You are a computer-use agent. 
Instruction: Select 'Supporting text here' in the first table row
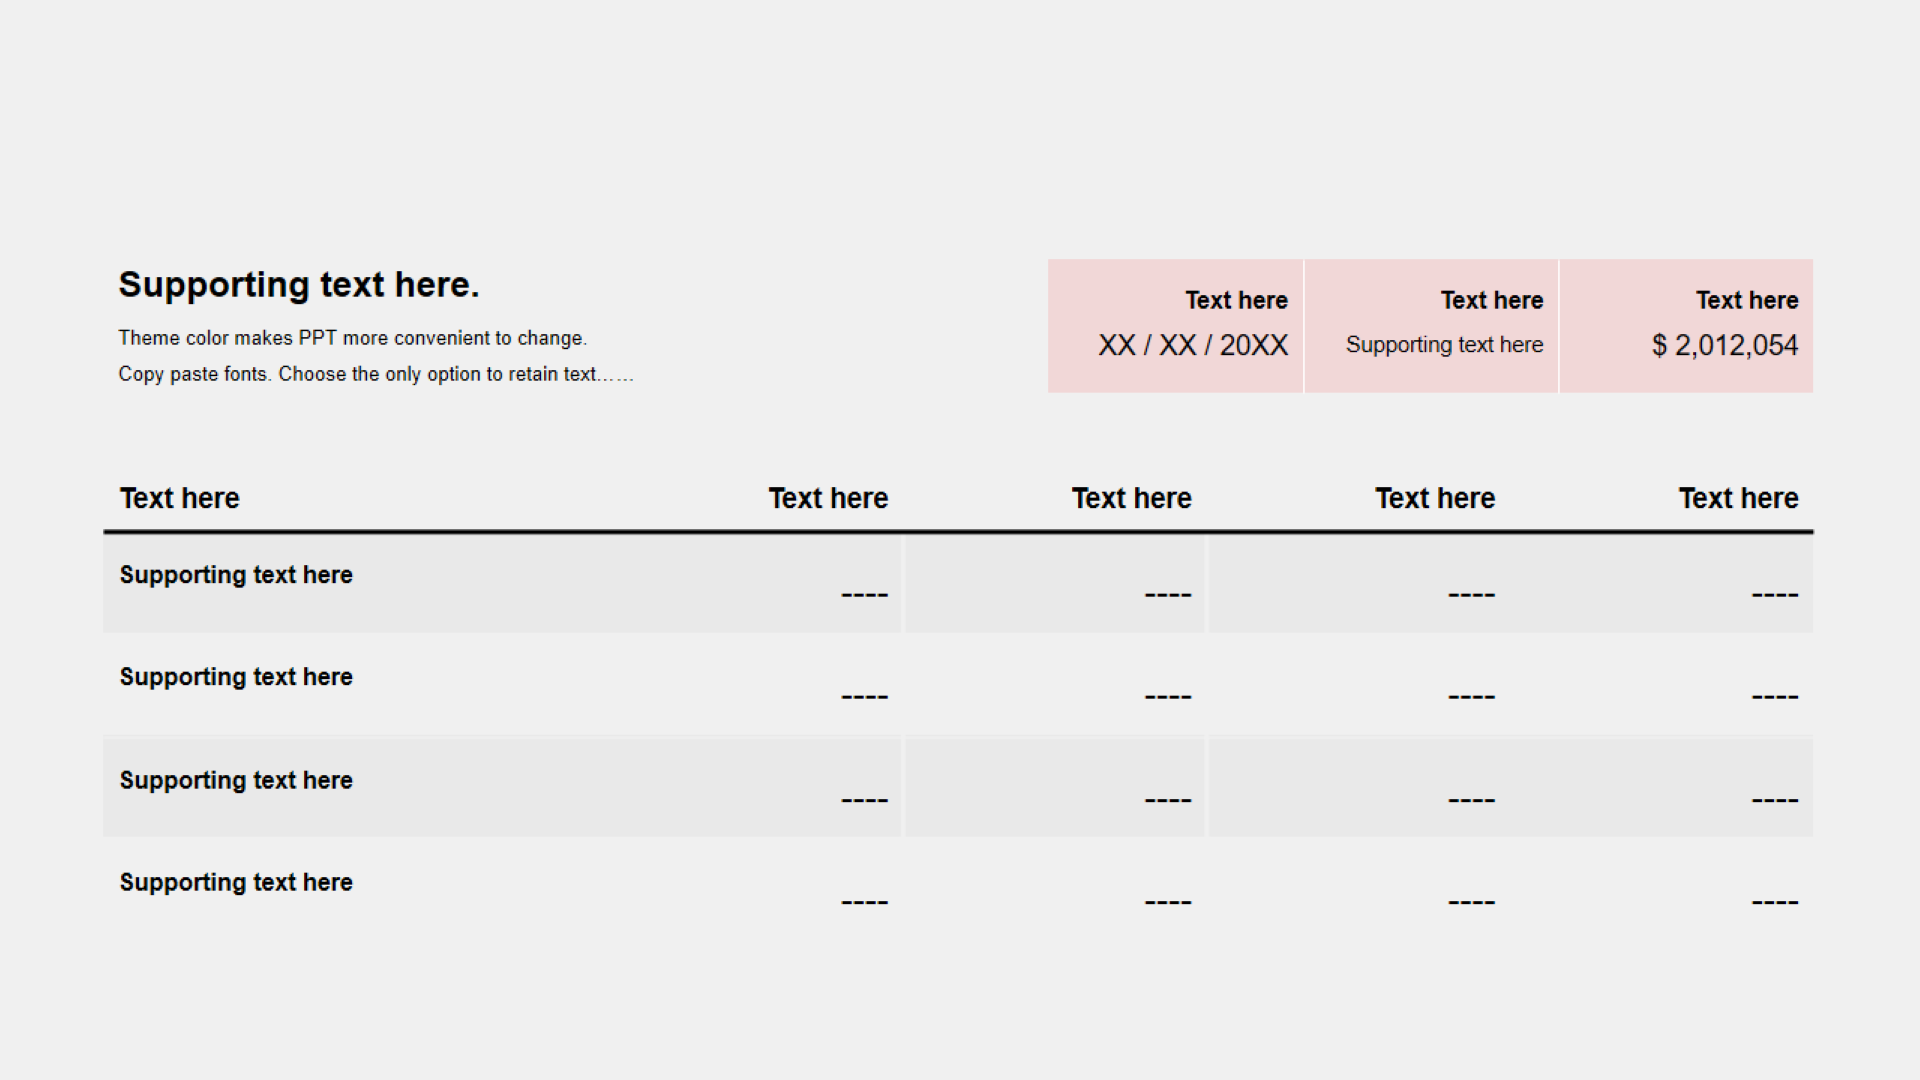point(236,575)
